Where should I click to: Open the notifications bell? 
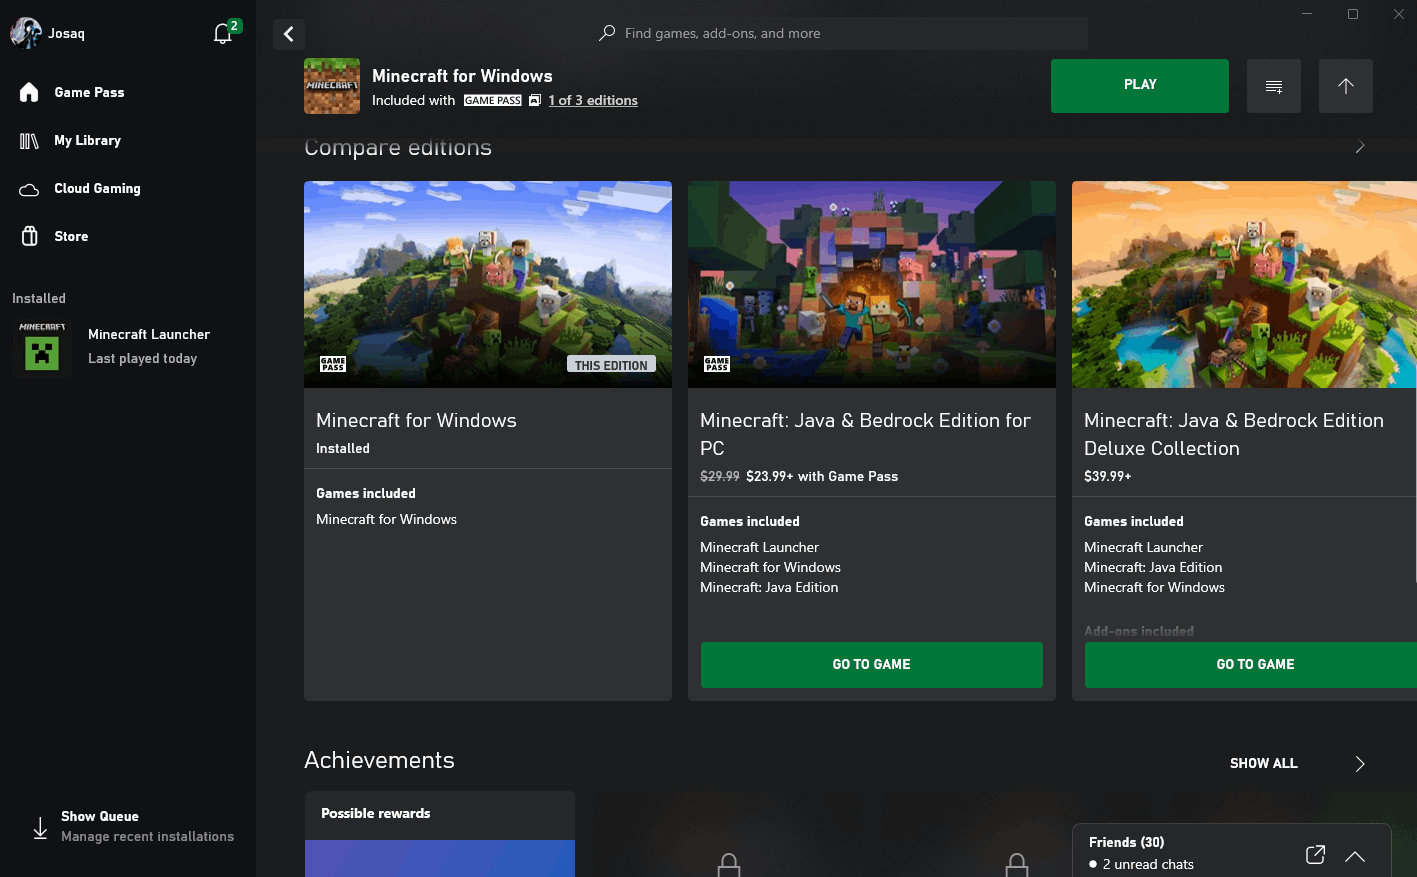(223, 33)
